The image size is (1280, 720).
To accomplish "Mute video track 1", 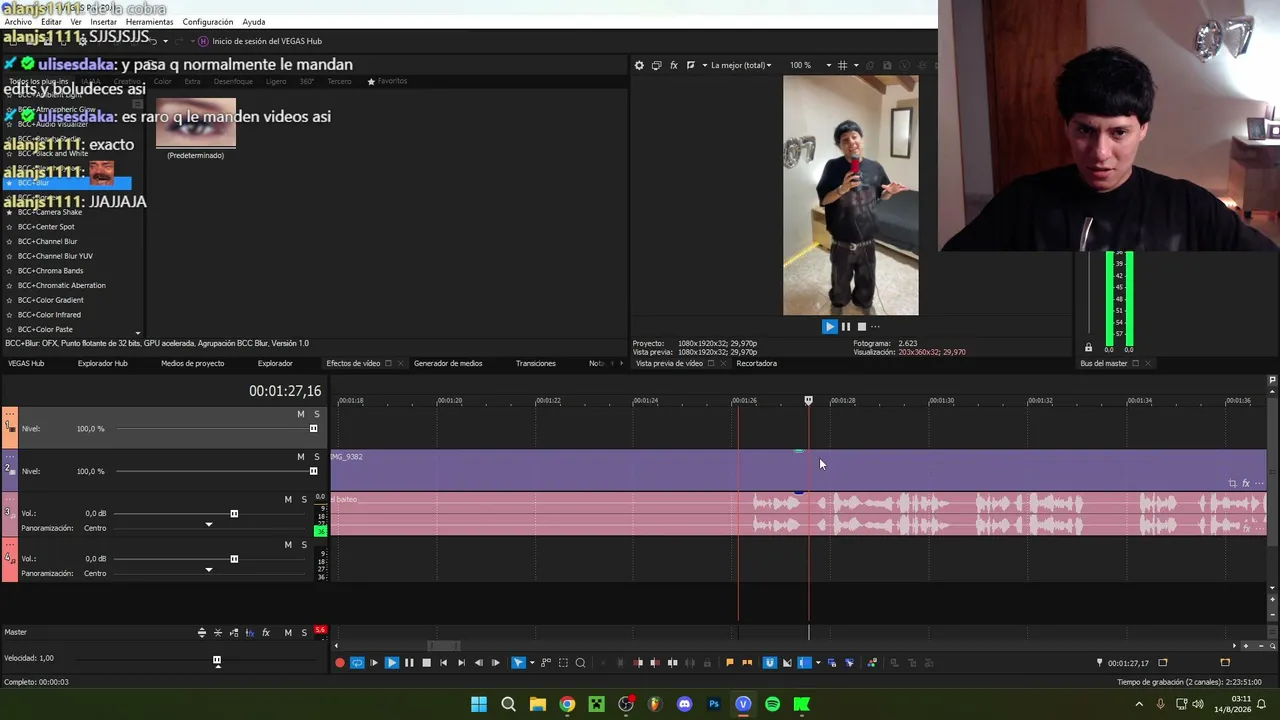I will (300, 414).
